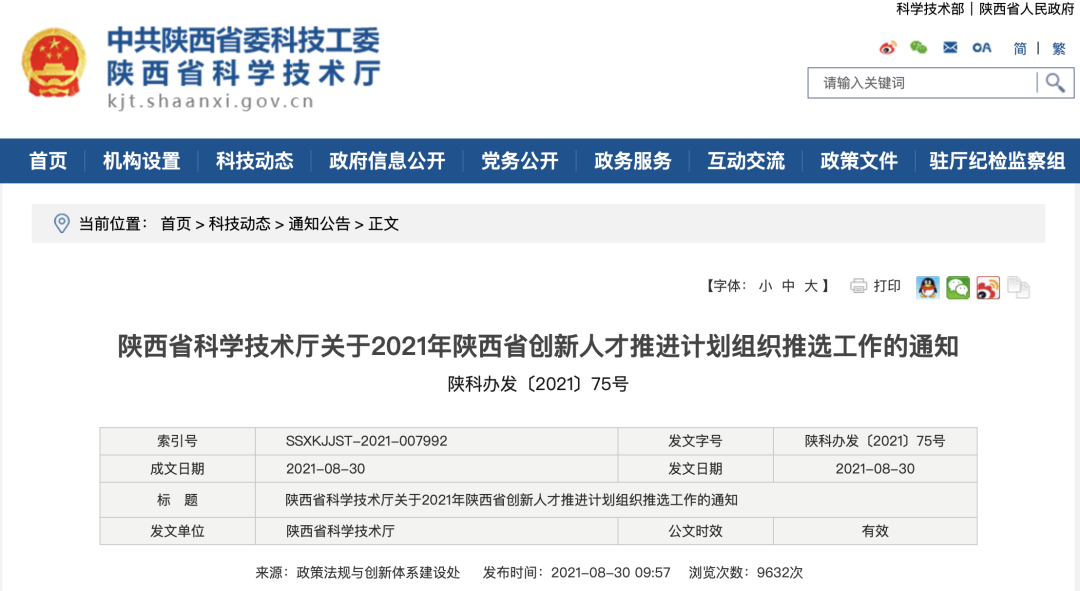Open the OA system link icon
This screenshot has height=591, width=1080.
[982, 48]
